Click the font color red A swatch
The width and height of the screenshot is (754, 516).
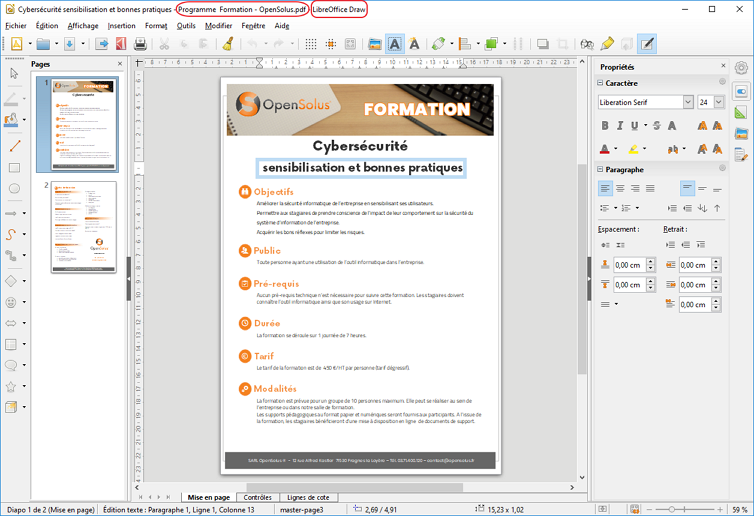tap(605, 149)
